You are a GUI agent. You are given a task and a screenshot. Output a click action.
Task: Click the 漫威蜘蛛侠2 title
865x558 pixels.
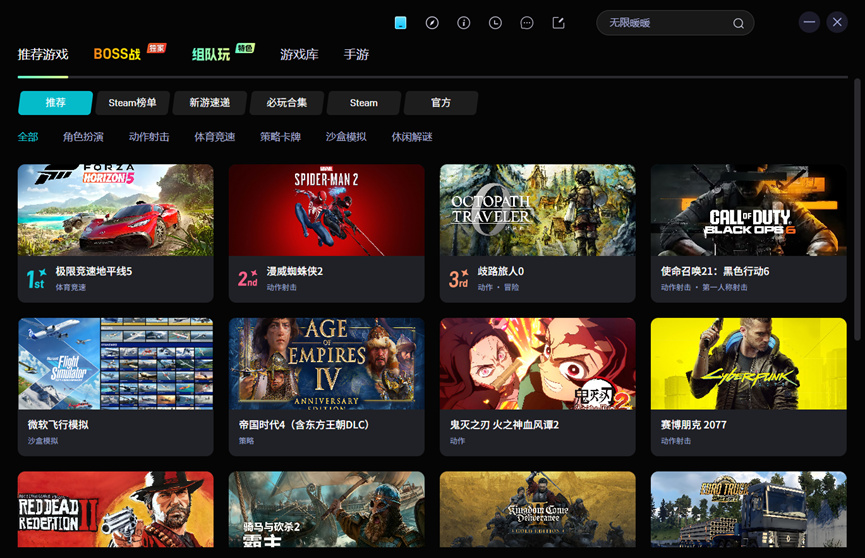295,271
